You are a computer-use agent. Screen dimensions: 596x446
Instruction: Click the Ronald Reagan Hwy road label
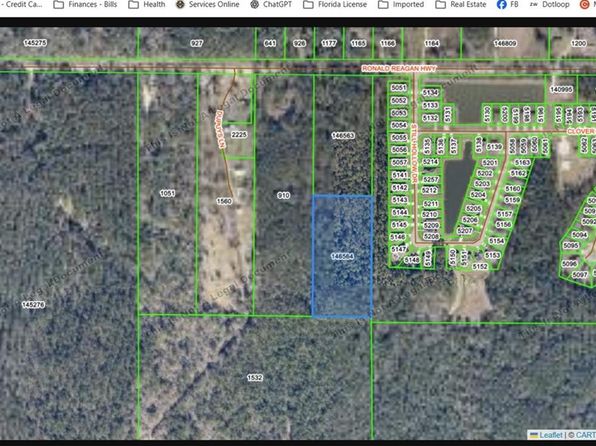[399, 68]
